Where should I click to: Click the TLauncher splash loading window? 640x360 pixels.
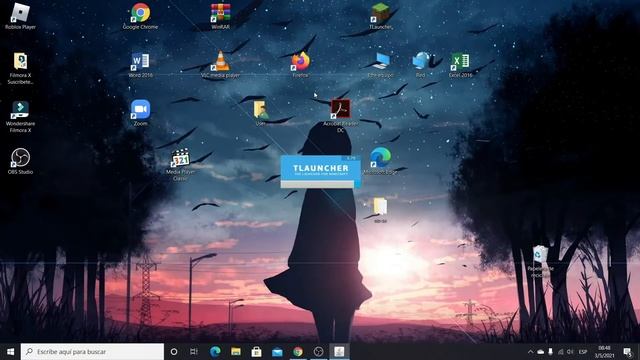coord(320,171)
